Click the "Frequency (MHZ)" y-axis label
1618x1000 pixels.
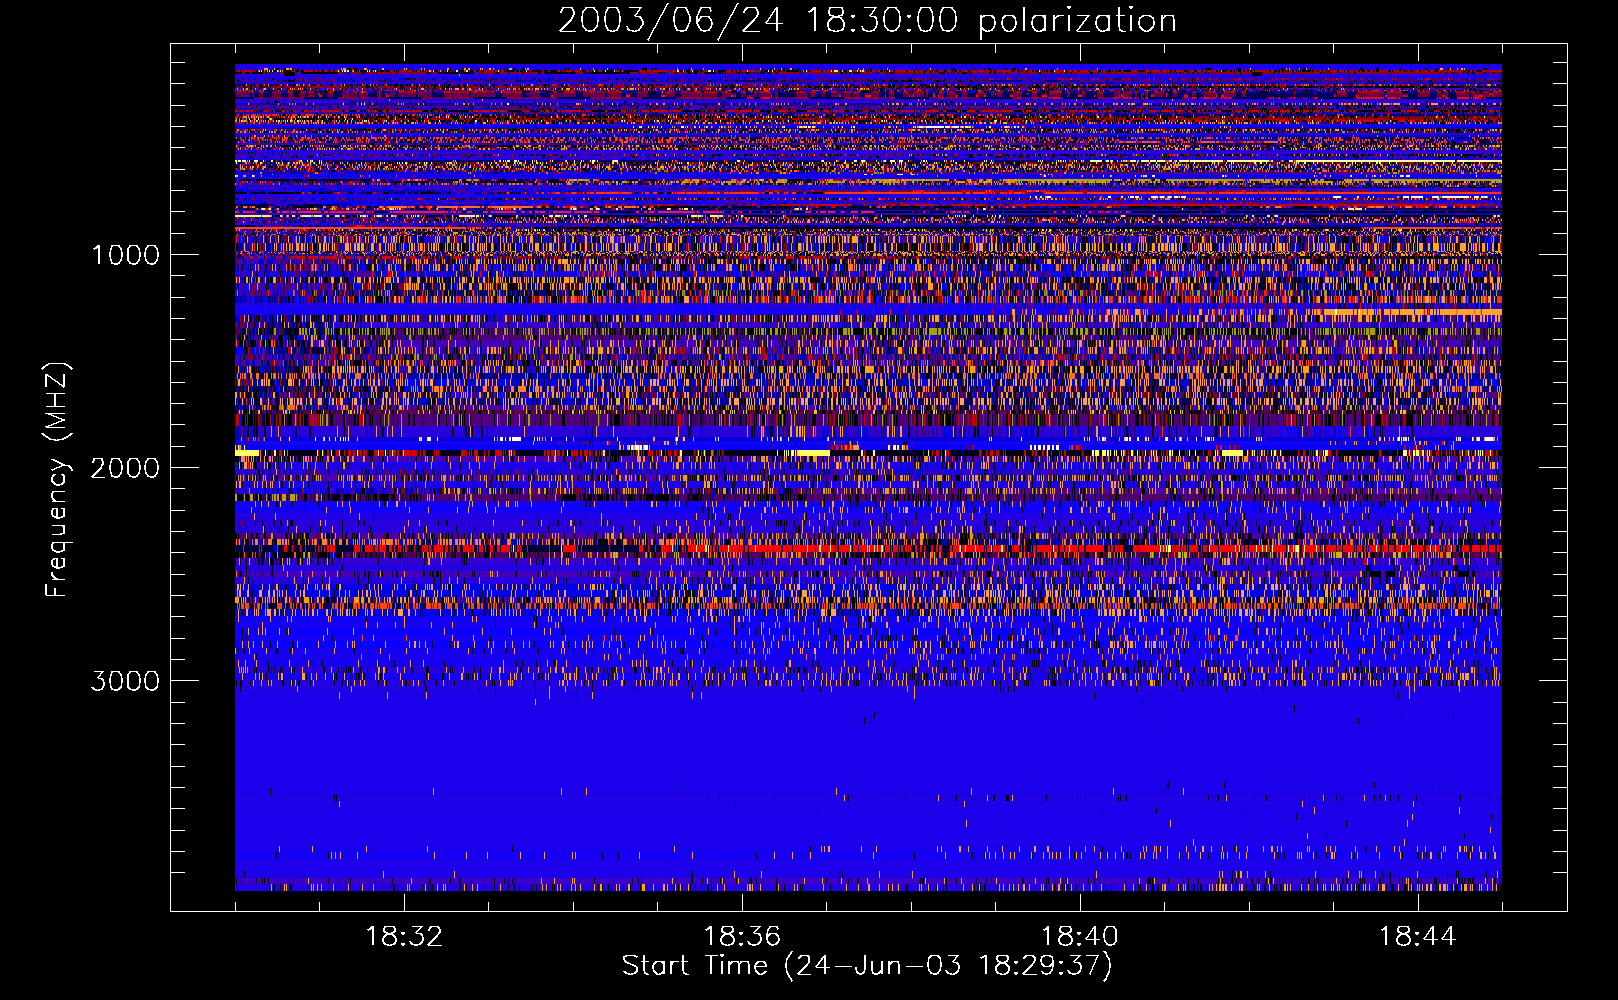[x=57, y=480]
